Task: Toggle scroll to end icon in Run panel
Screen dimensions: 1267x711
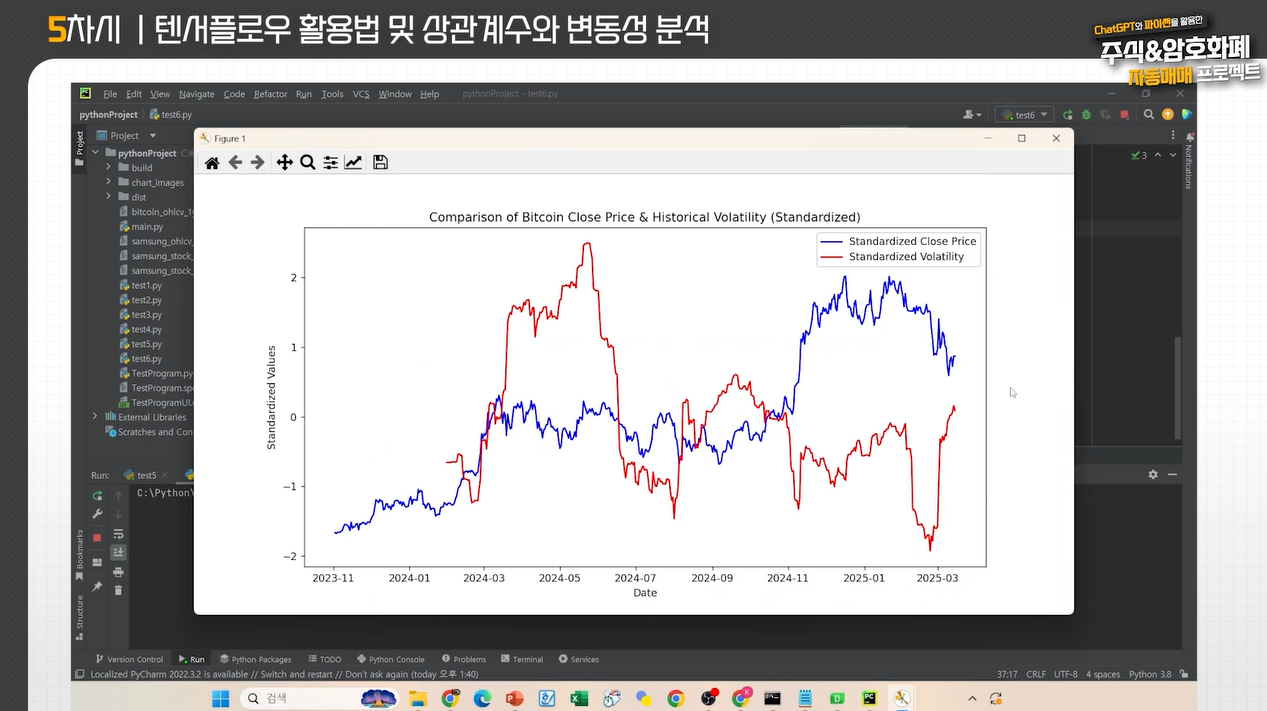Action: 118,552
